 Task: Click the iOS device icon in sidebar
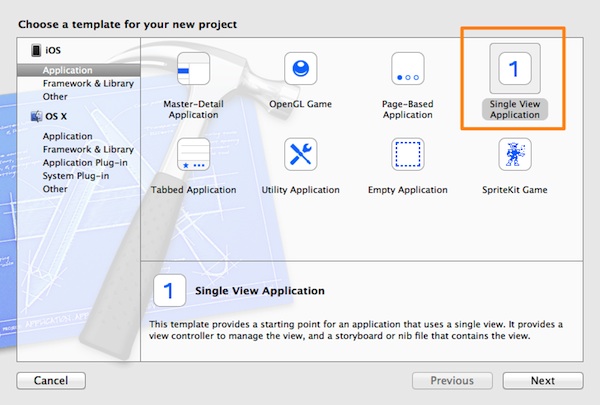pos(36,51)
